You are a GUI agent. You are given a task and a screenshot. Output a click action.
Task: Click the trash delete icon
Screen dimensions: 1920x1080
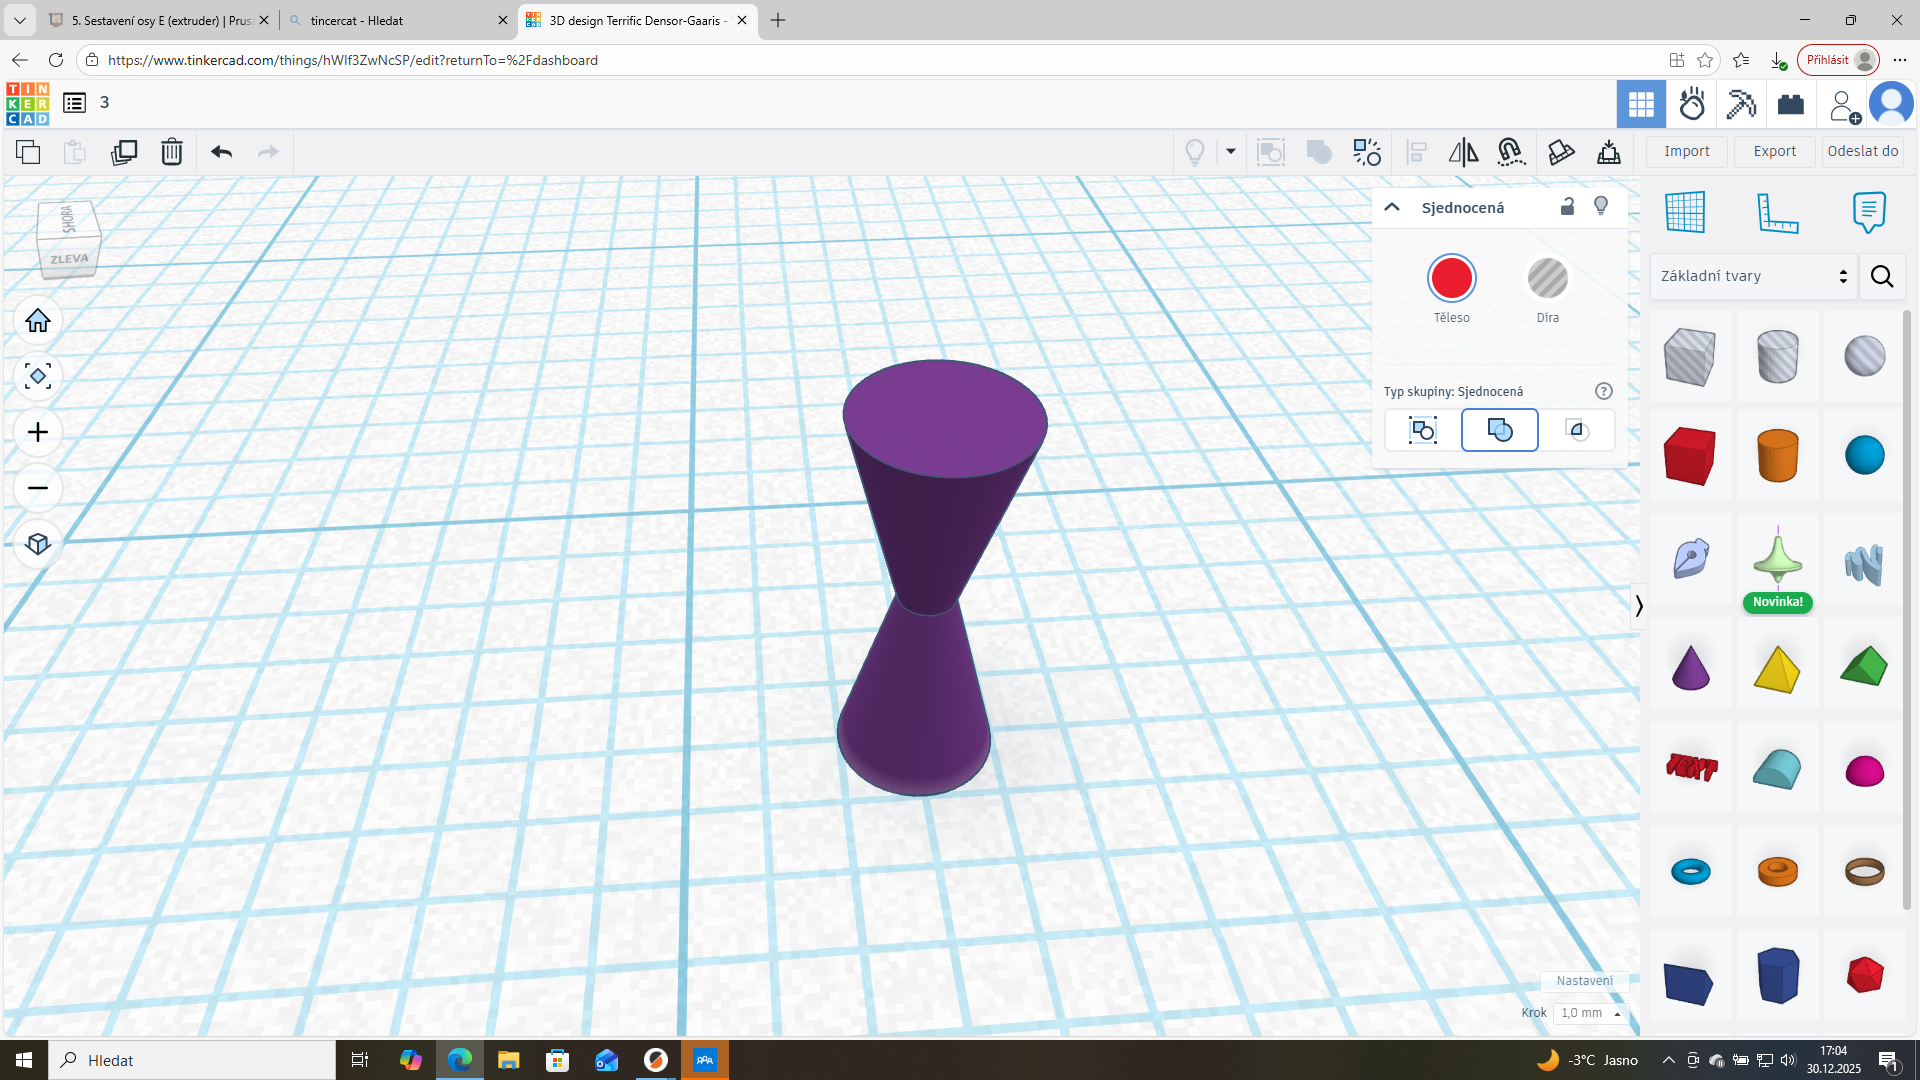coord(172,152)
